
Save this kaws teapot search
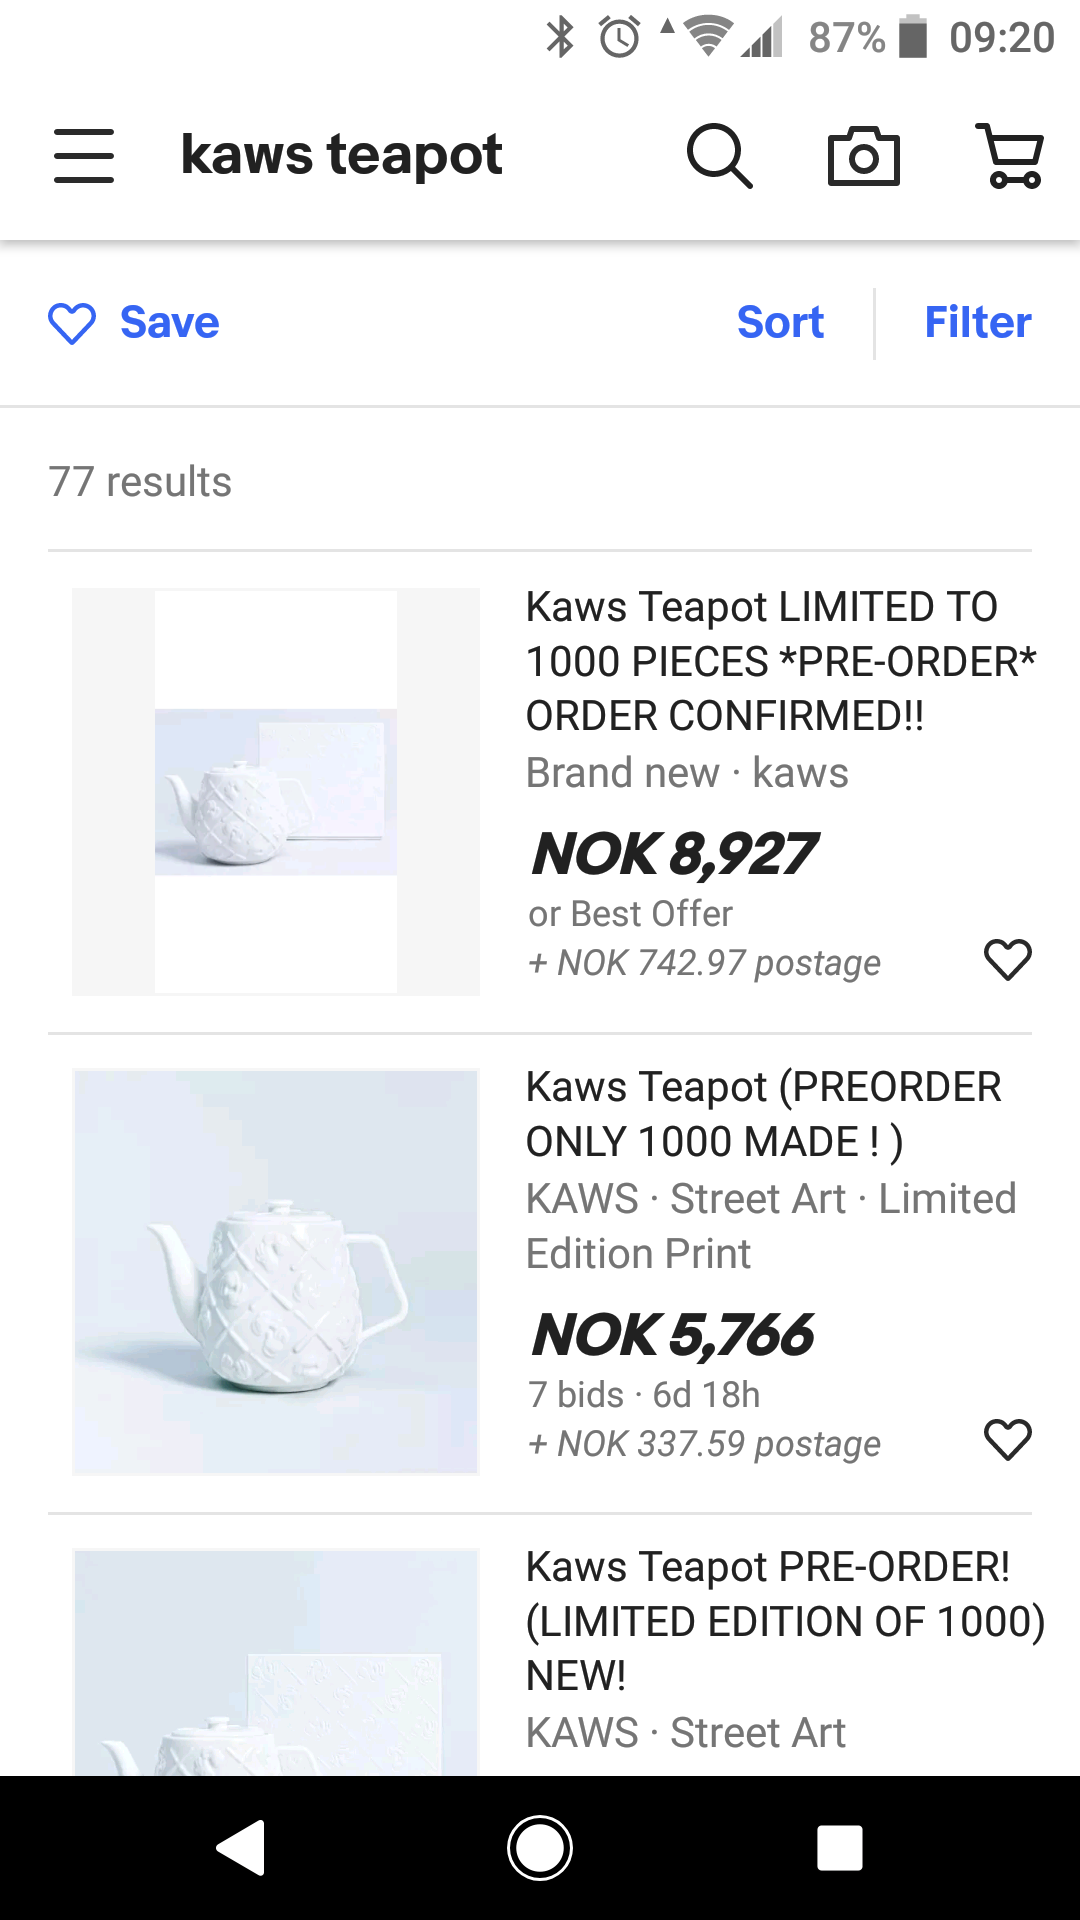169,323
